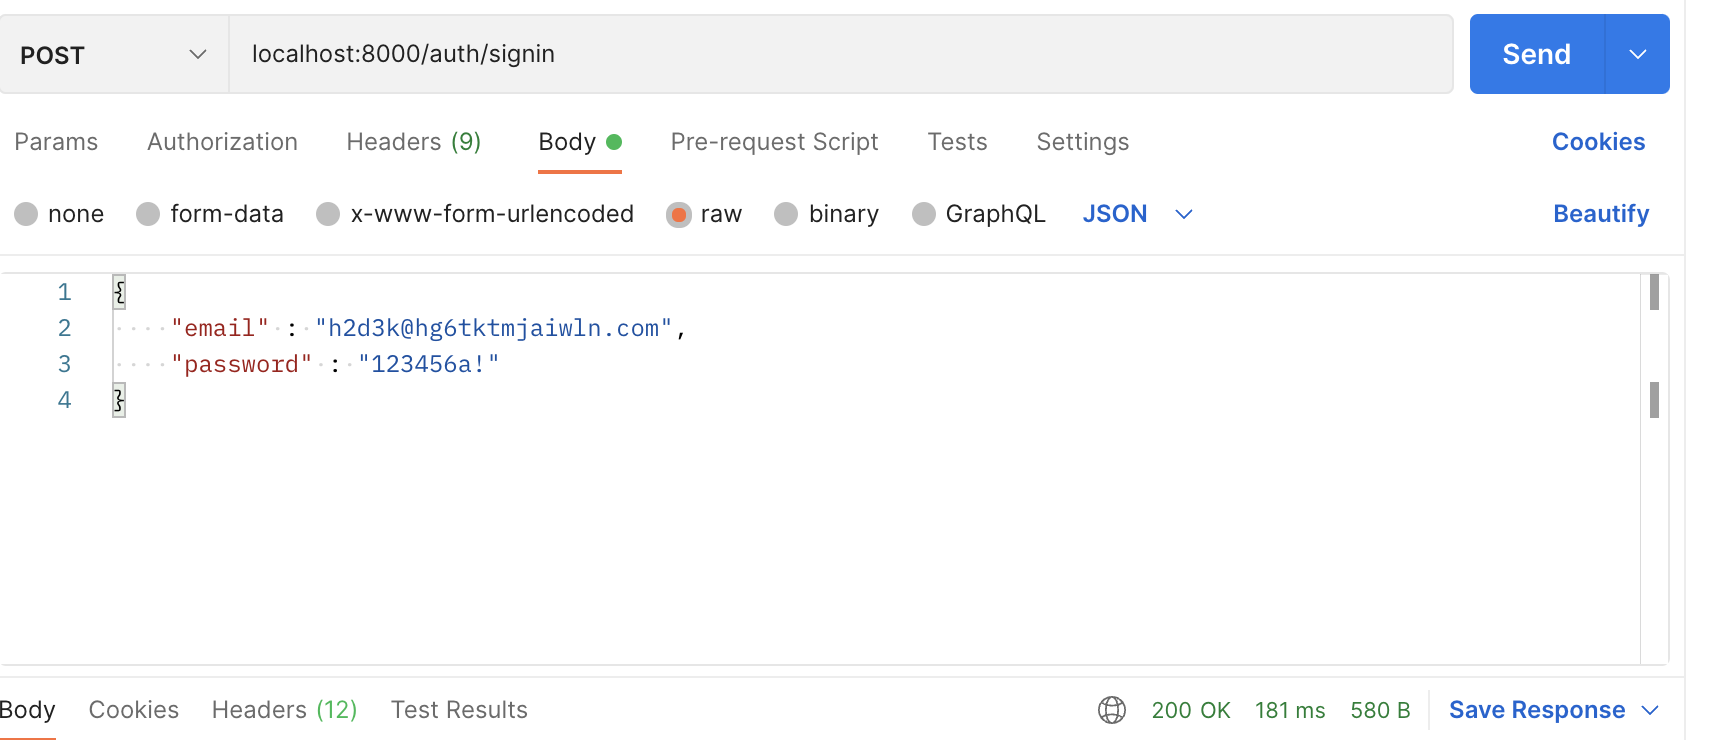Image resolution: width=1718 pixels, height=740 pixels.
Task: Click the 181 ms response time
Action: pyautogui.click(x=1290, y=710)
